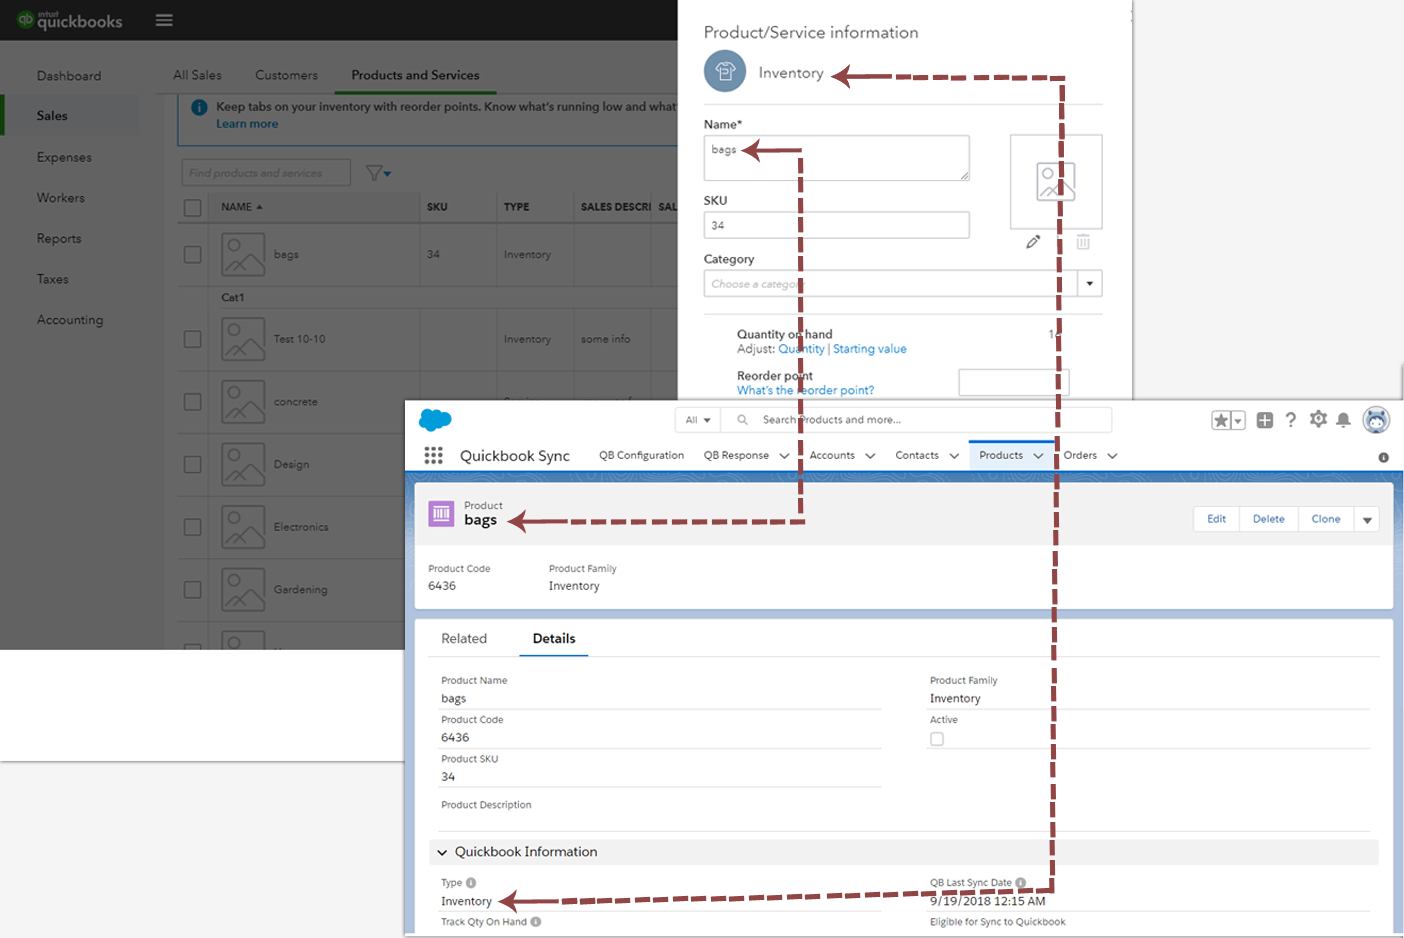Click the SKU input field
Screen dimensions: 1404x938
pos(836,225)
